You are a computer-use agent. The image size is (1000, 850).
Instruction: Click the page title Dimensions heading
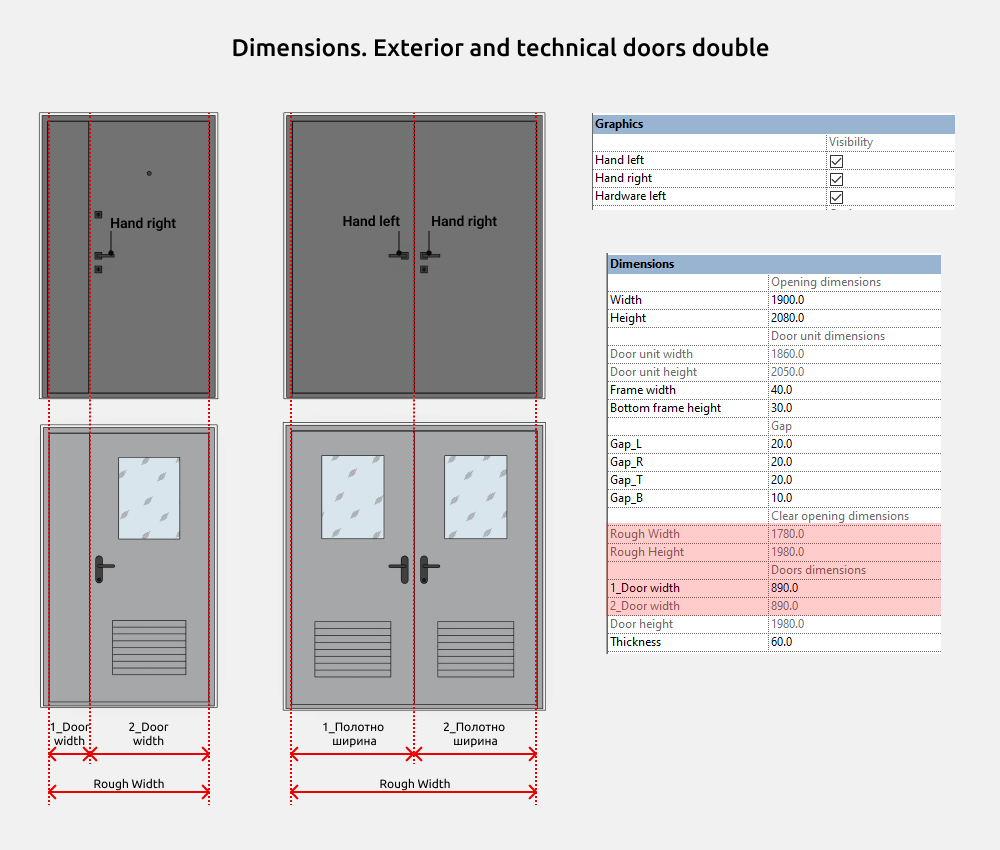point(500,48)
